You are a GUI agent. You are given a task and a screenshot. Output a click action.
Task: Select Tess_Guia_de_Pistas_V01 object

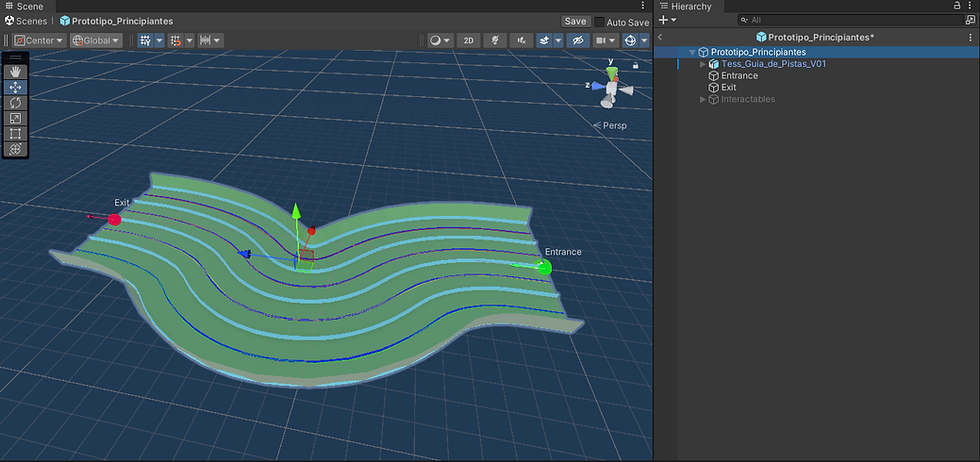774,64
